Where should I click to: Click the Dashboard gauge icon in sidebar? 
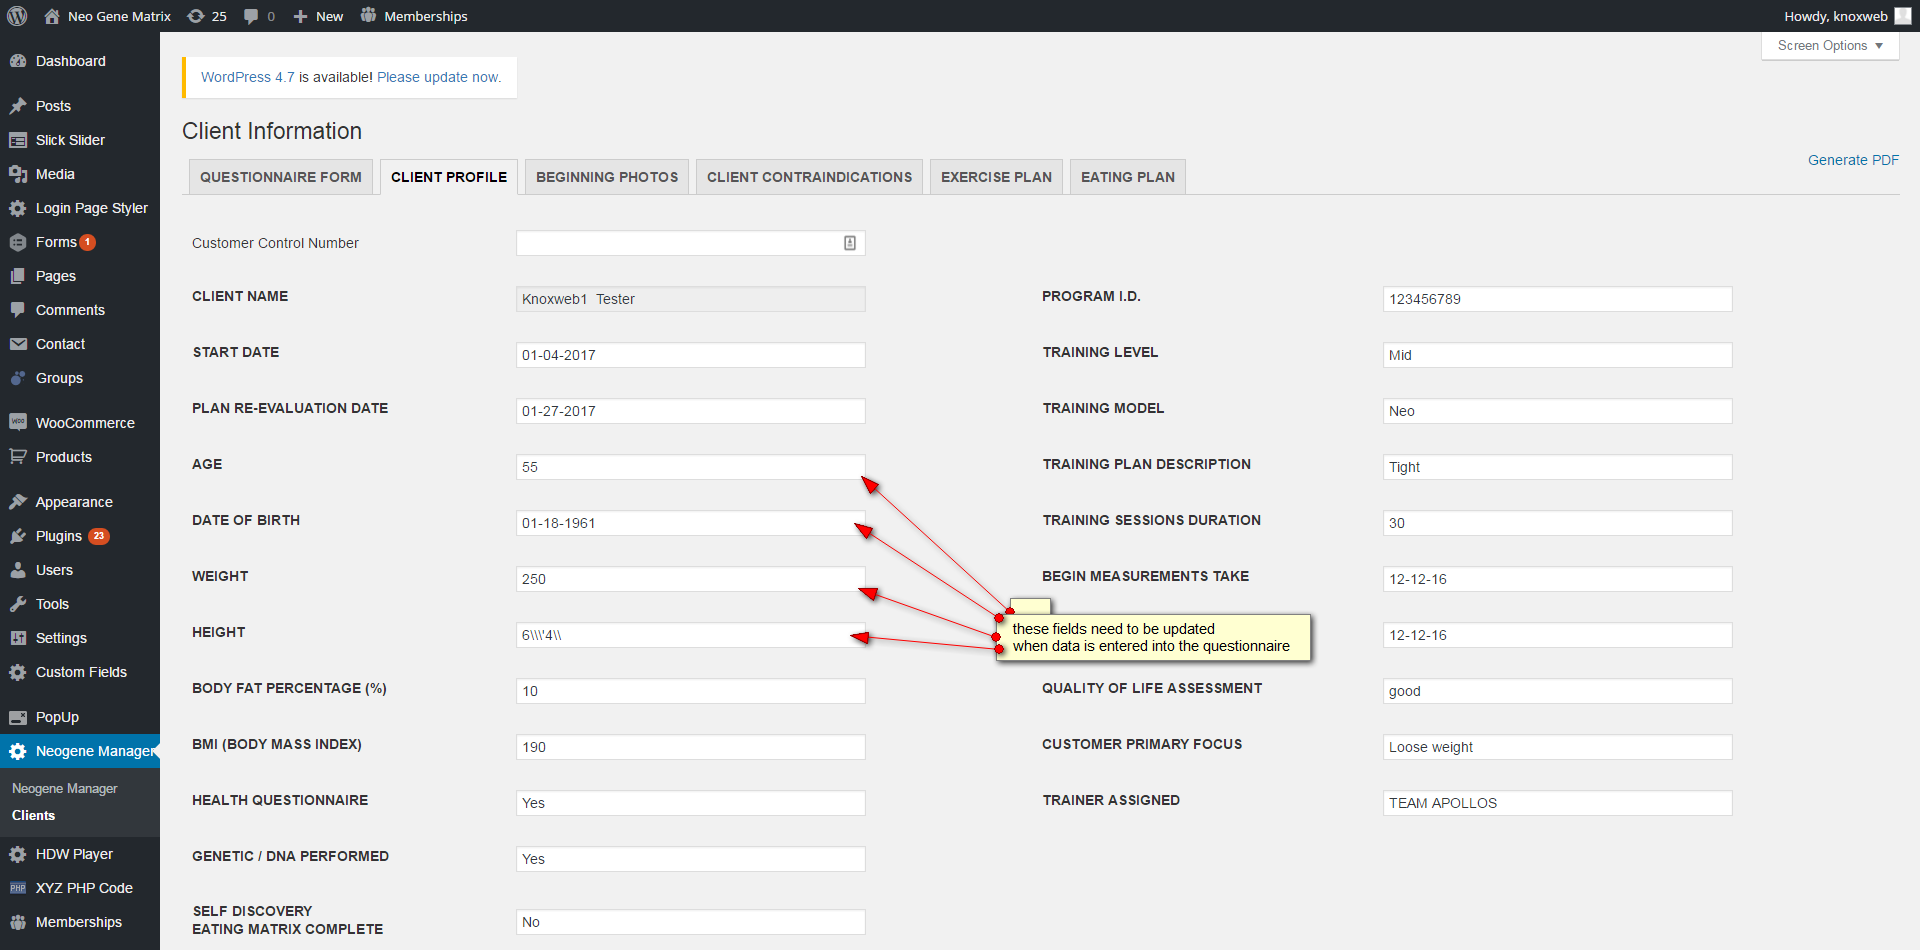(x=18, y=61)
